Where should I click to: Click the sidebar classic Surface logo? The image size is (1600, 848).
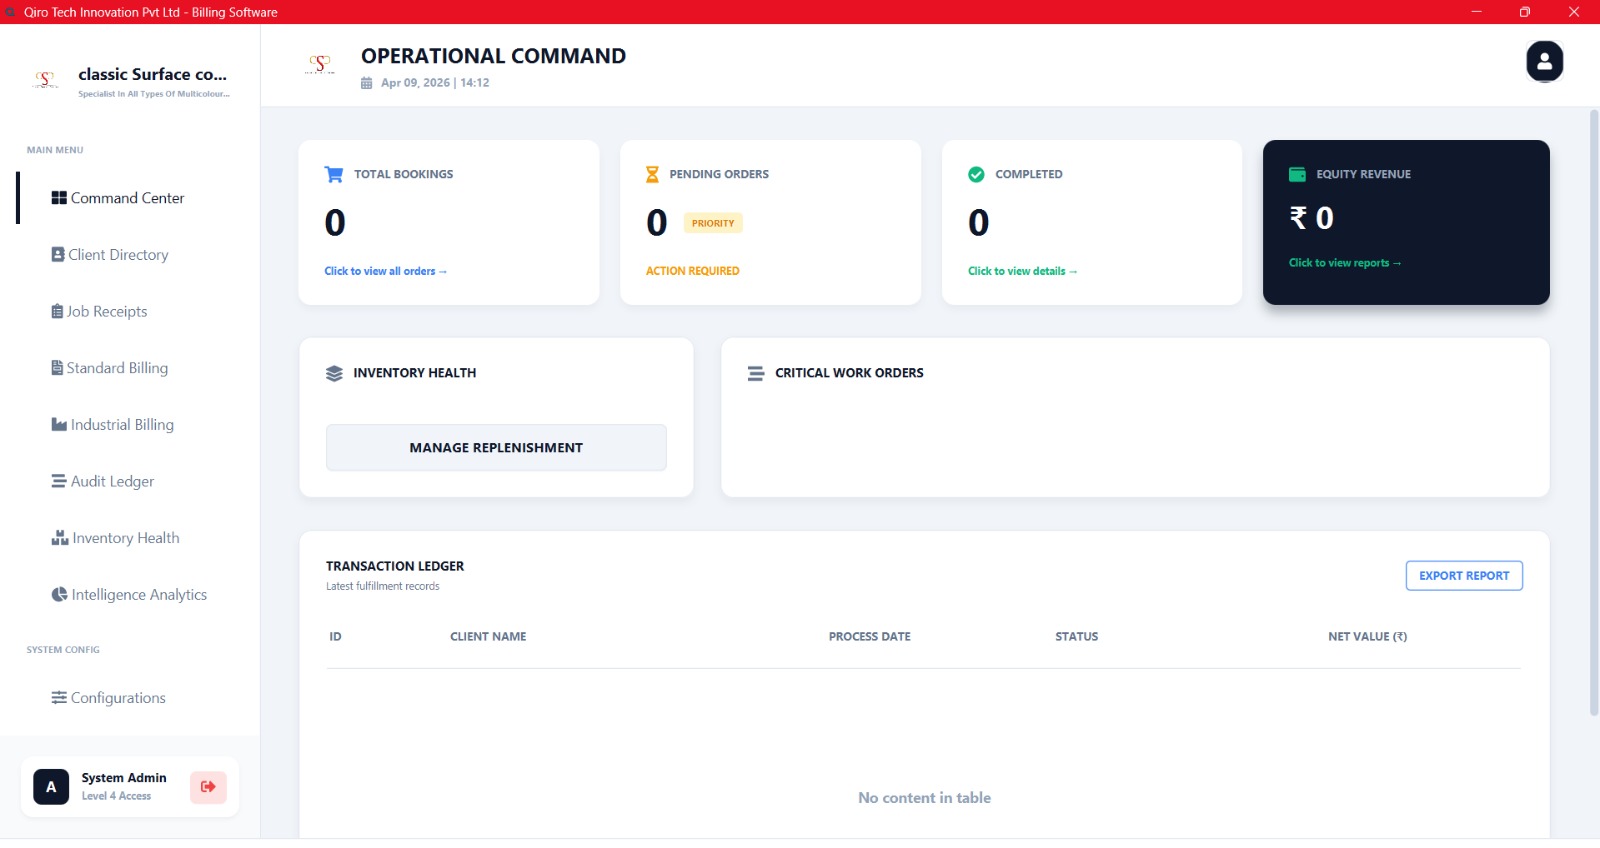pos(45,80)
